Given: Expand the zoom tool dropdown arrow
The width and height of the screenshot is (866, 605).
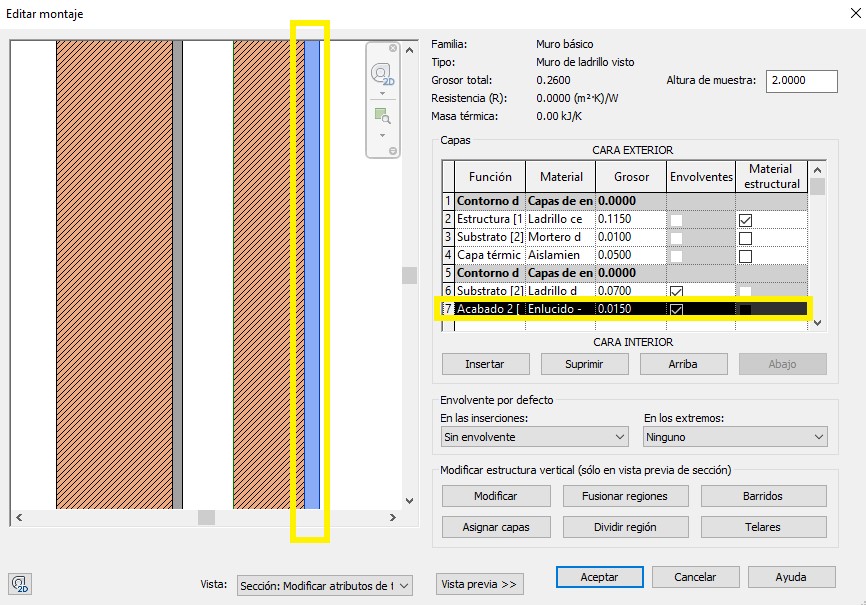Looking at the screenshot, I should click(381, 135).
